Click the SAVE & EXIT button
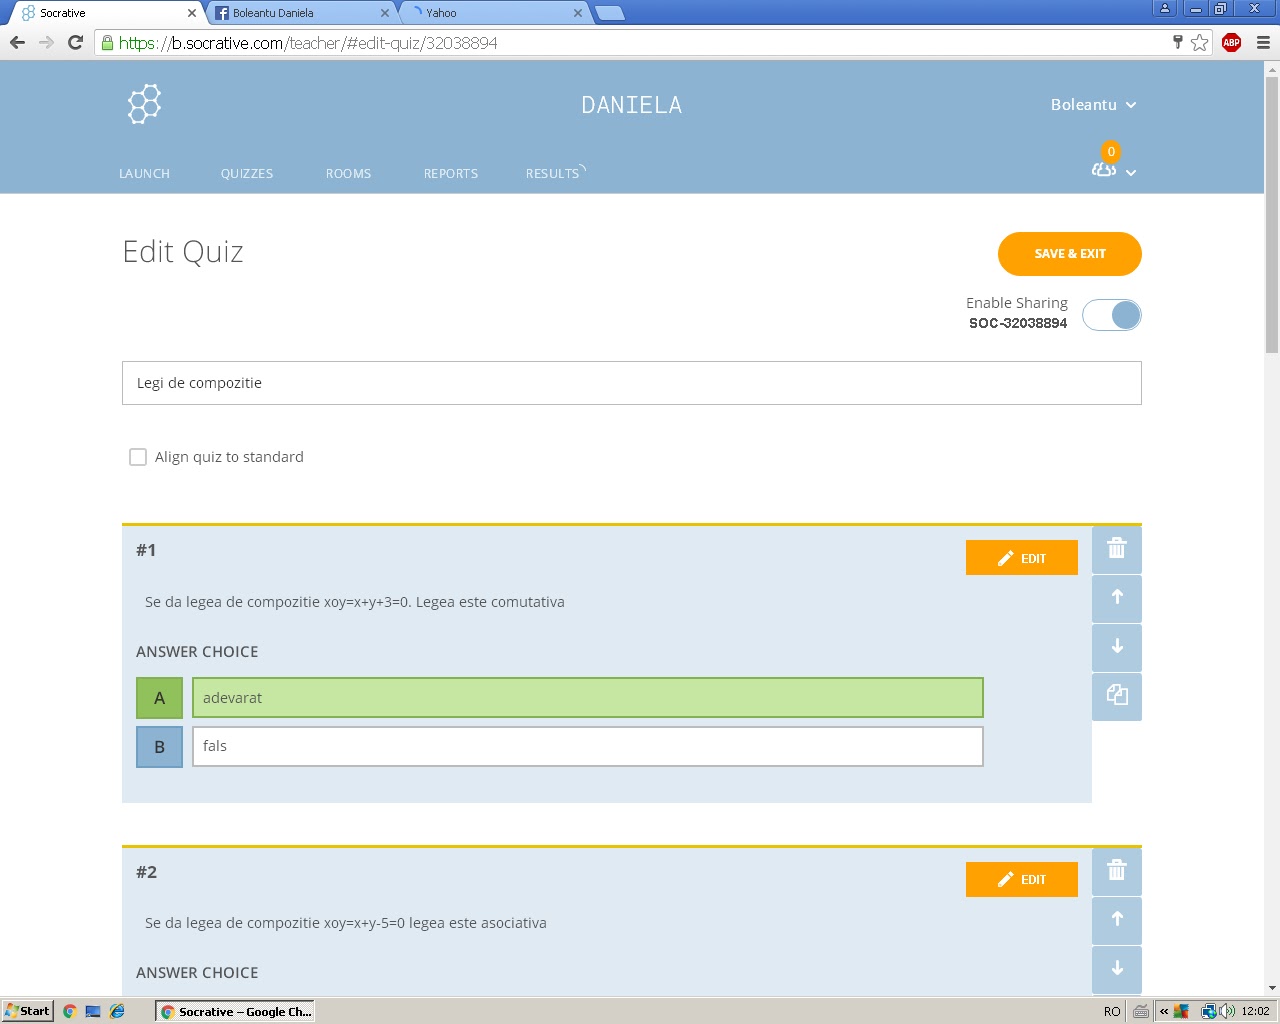This screenshot has width=1280, height=1024. (1070, 254)
